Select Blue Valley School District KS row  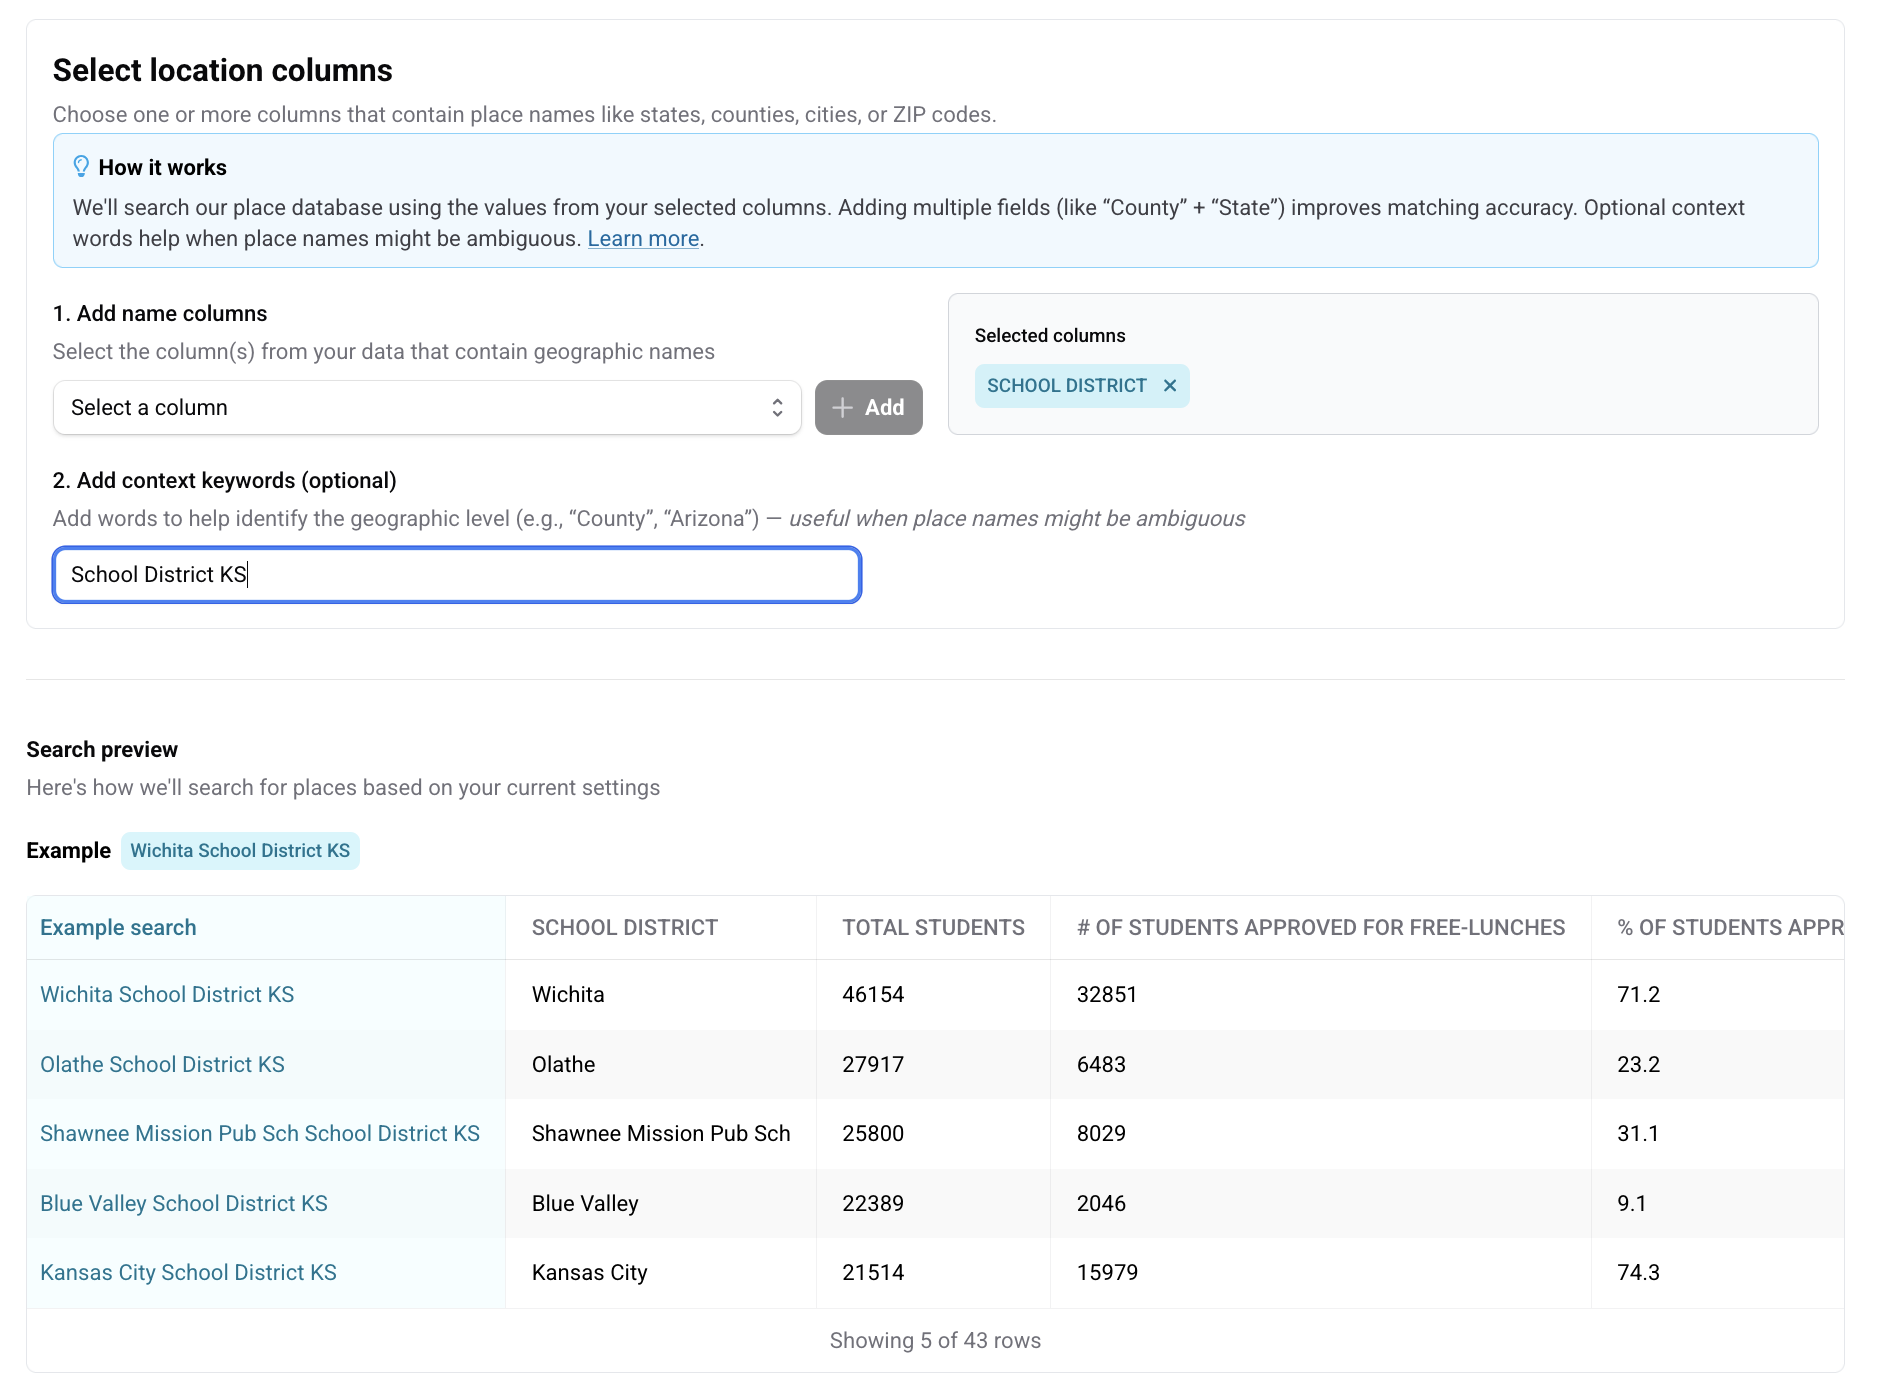[x=184, y=1204]
